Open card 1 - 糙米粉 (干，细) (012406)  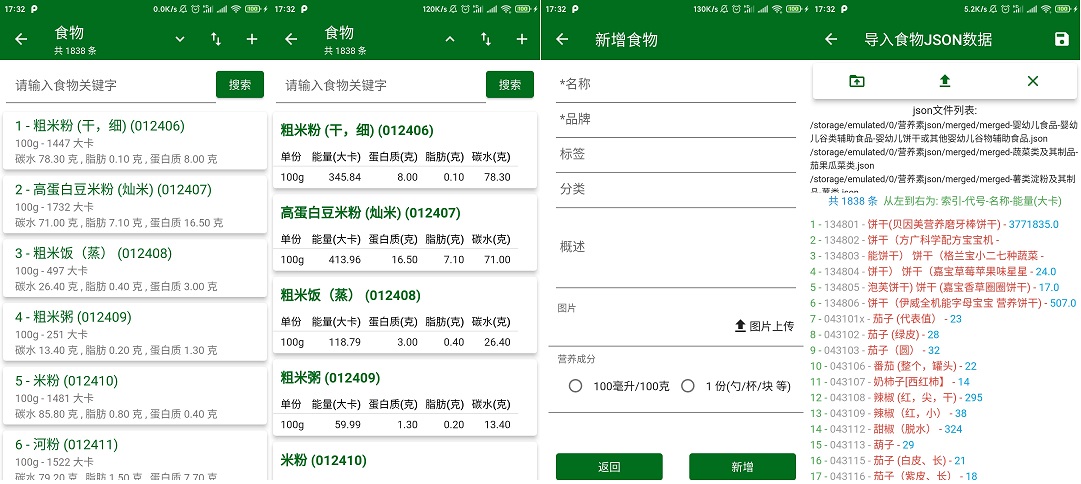pyautogui.click(x=135, y=141)
